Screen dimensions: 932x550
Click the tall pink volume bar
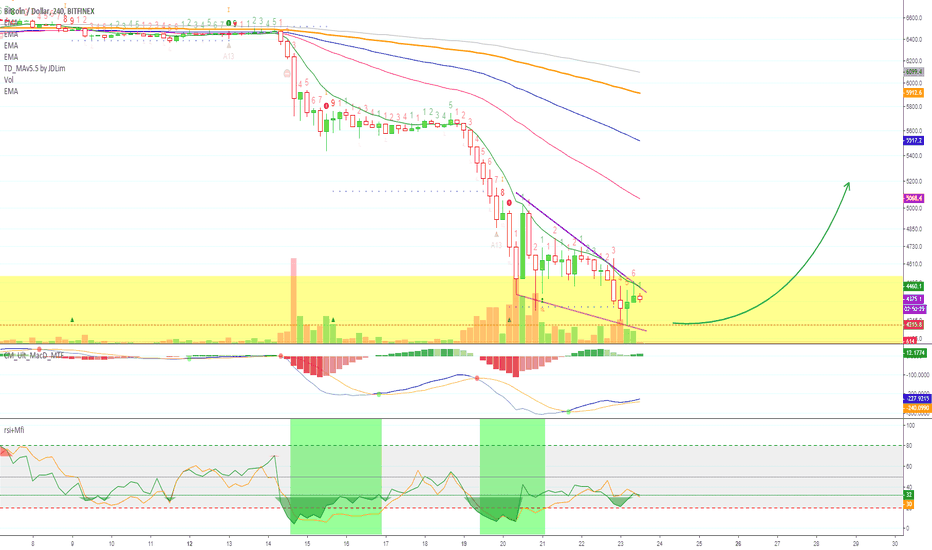tap(293, 301)
